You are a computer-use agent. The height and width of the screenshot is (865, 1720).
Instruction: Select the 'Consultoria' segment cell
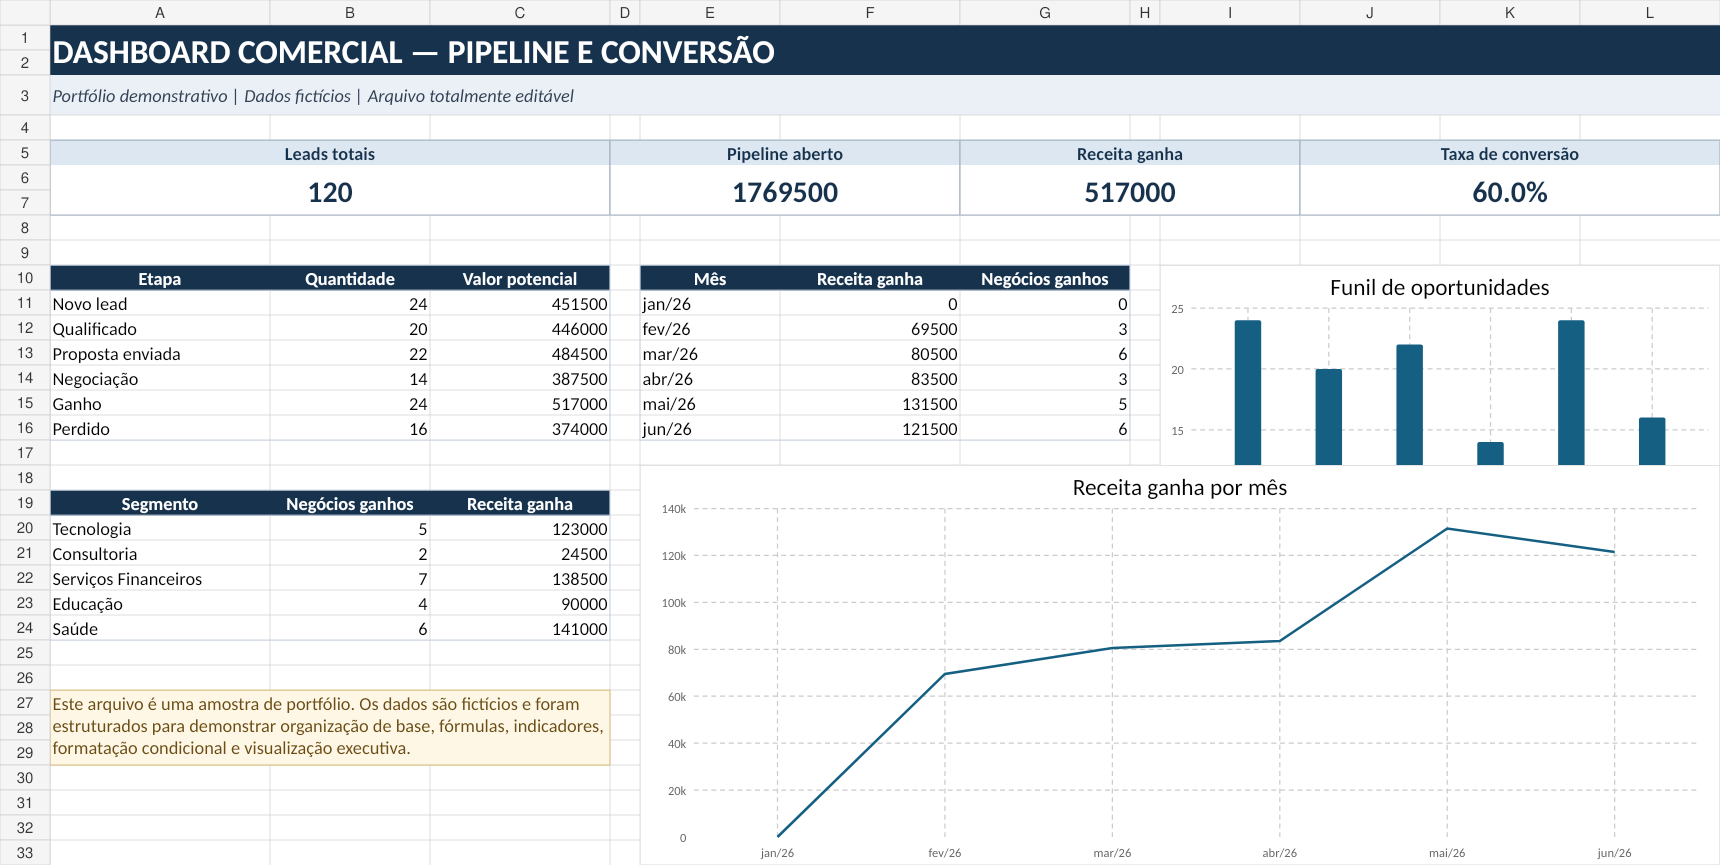point(160,553)
